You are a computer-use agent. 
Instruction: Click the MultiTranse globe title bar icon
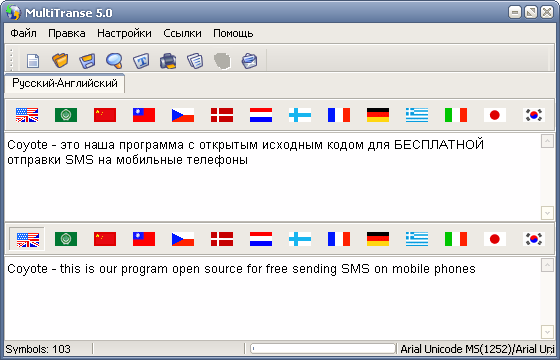pos(14,12)
